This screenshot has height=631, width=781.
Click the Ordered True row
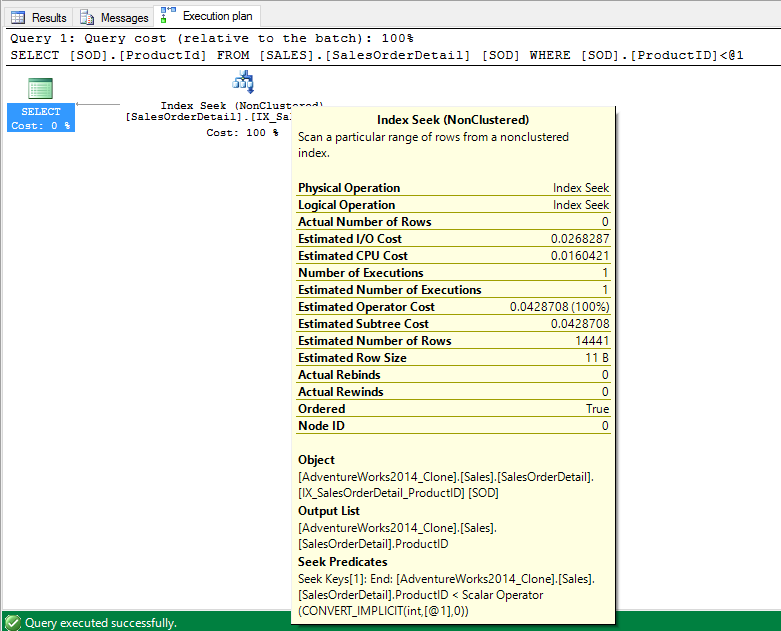[x=453, y=408]
